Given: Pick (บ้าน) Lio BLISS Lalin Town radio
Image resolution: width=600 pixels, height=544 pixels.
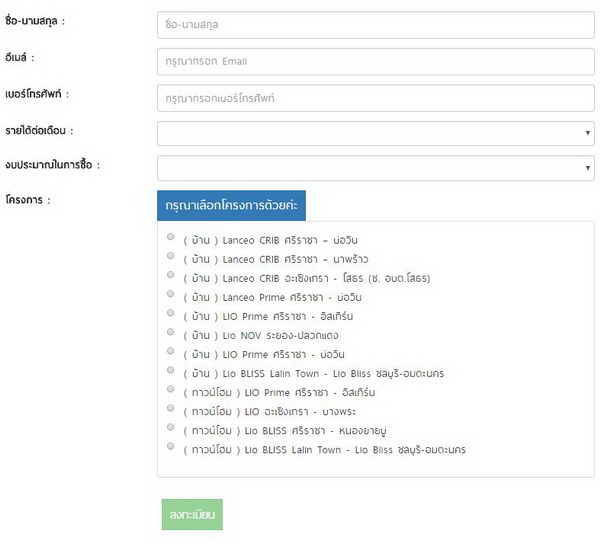Looking at the screenshot, I should [x=171, y=370].
